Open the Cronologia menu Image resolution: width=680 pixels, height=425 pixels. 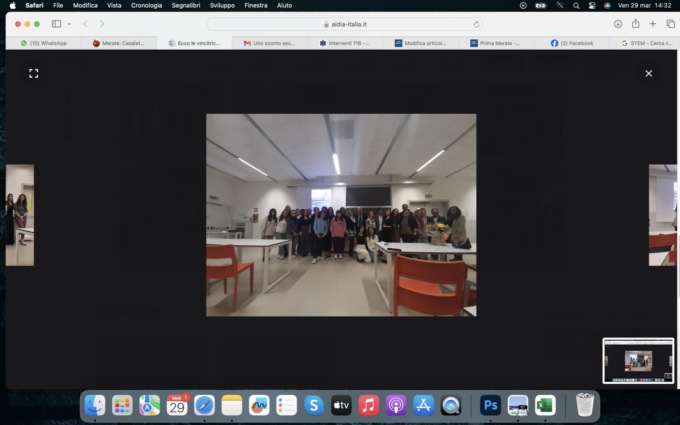(x=146, y=5)
